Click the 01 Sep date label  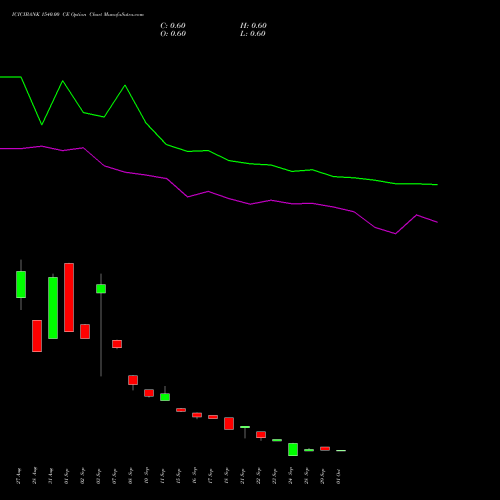[67, 476]
